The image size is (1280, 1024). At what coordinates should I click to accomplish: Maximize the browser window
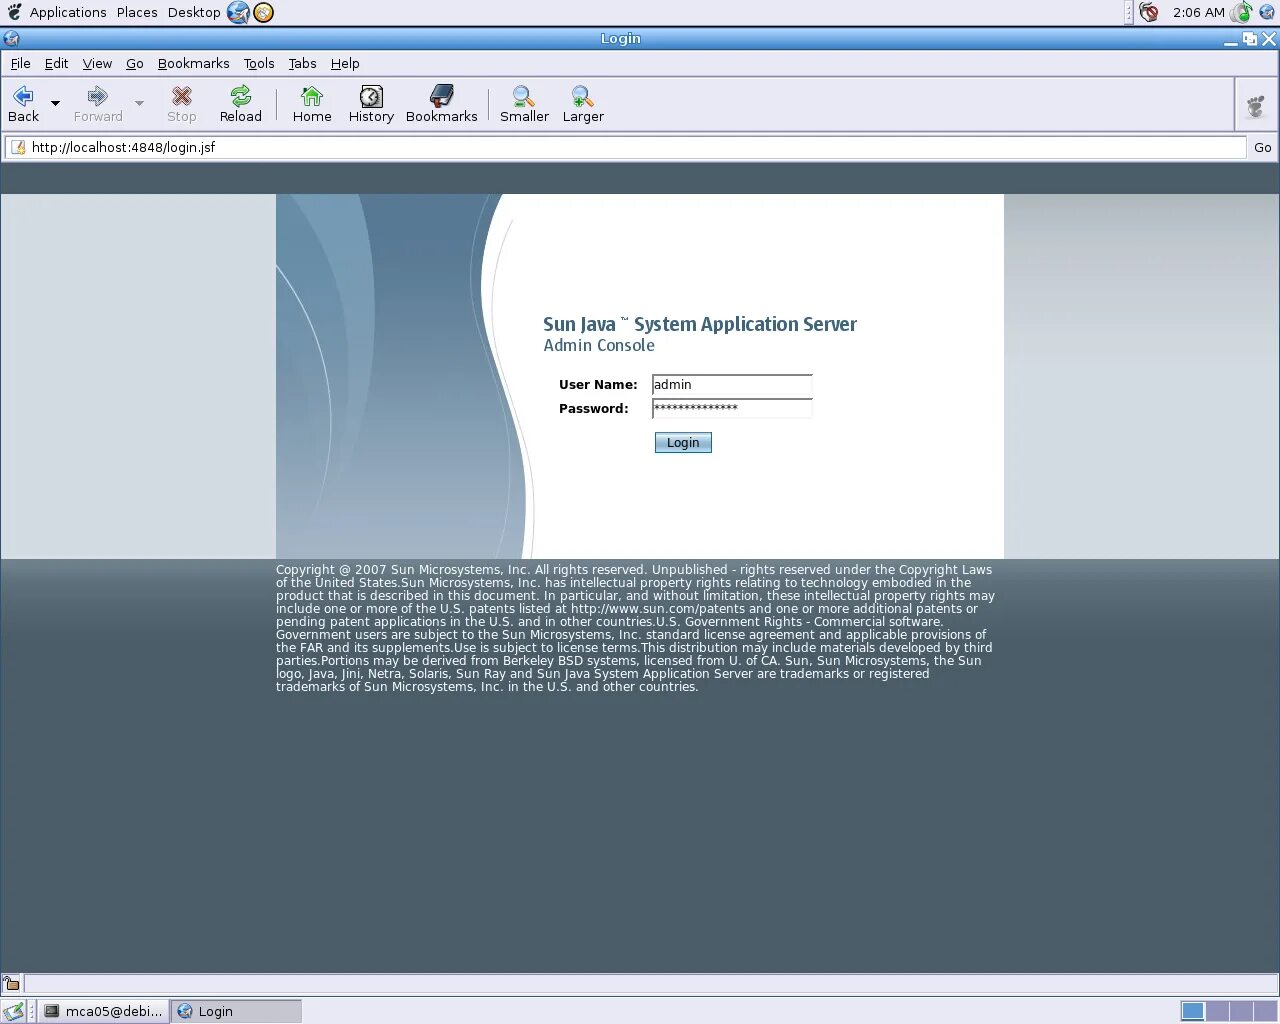pos(1250,39)
